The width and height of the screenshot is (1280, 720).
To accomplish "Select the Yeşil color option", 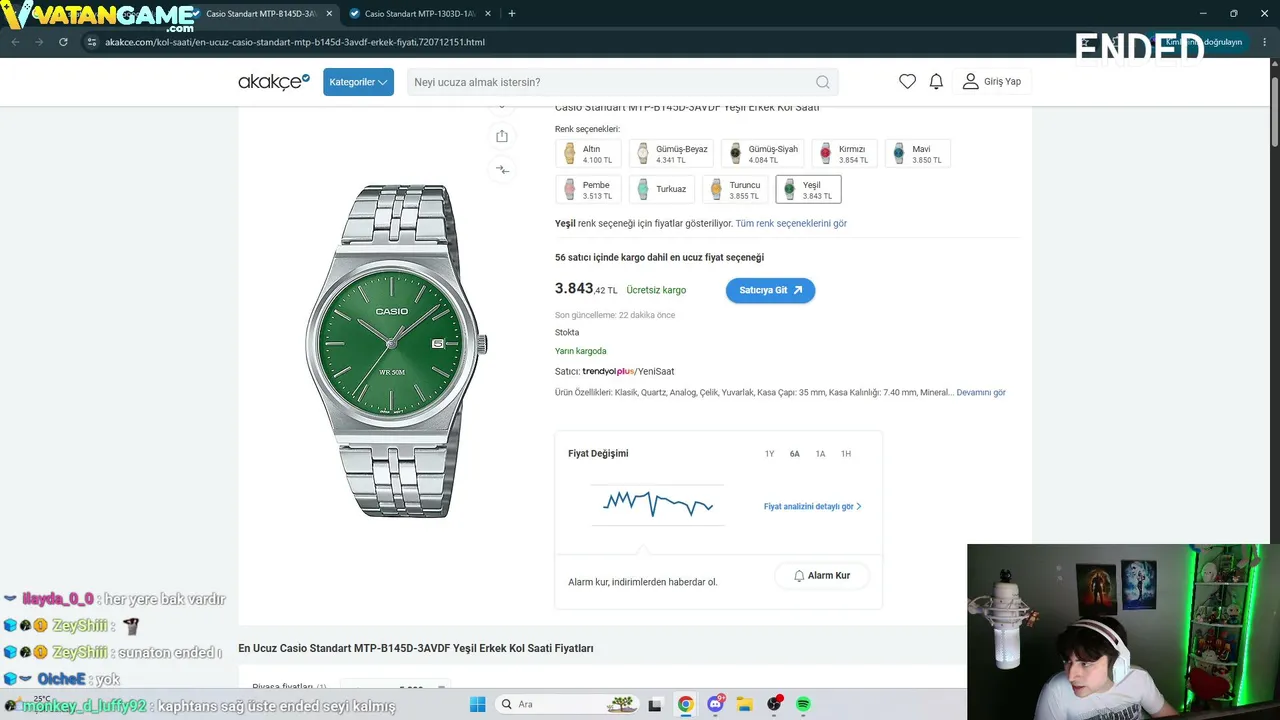I will click(x=808, y=189).
